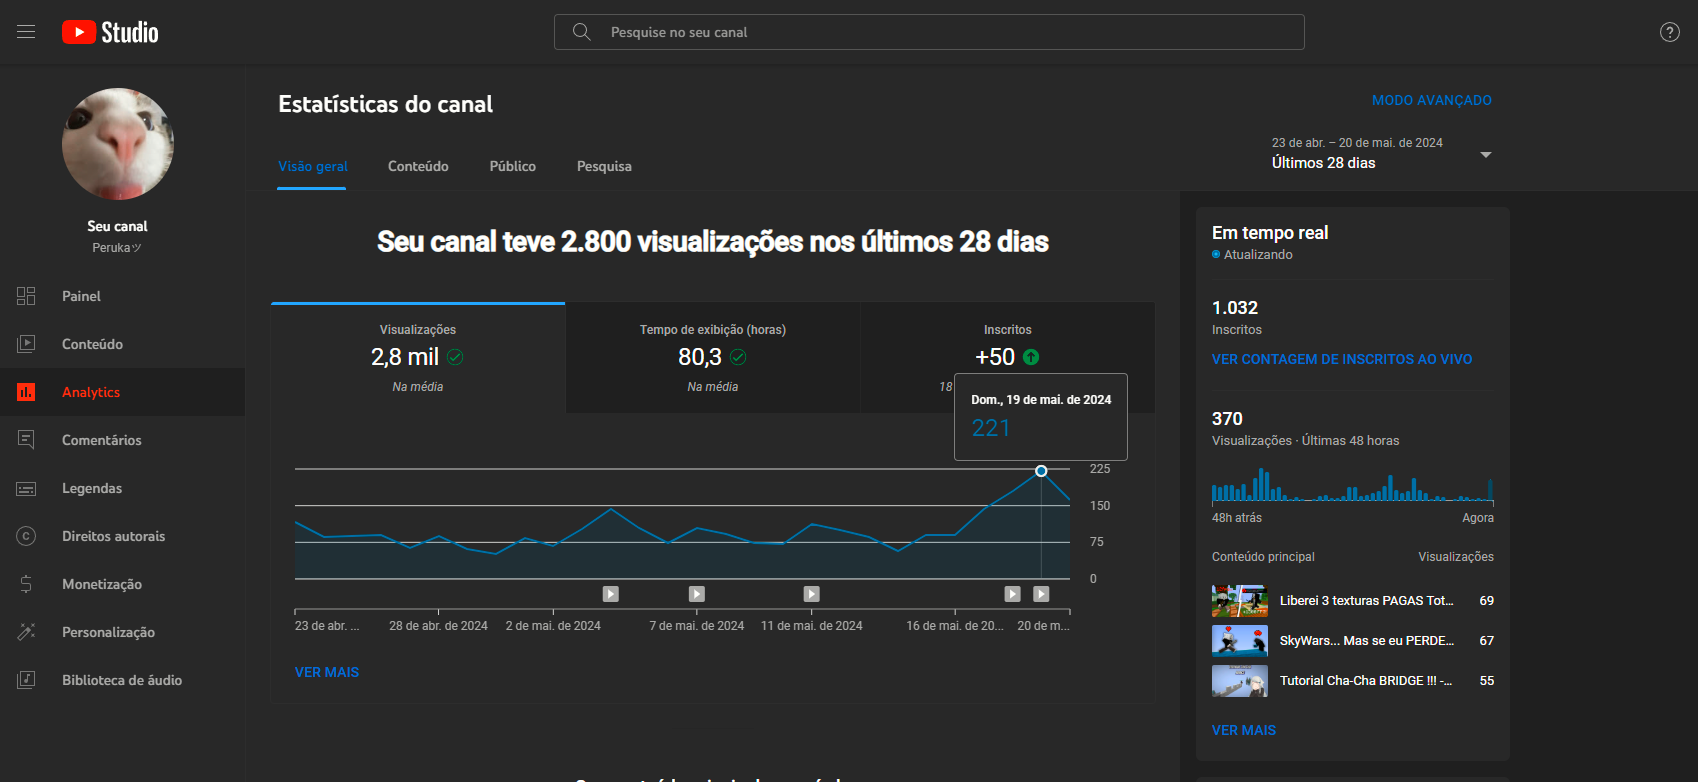1698x782 pixels.
Task: Open Personalização in the sidebar
Action: (x=122, y=632)
